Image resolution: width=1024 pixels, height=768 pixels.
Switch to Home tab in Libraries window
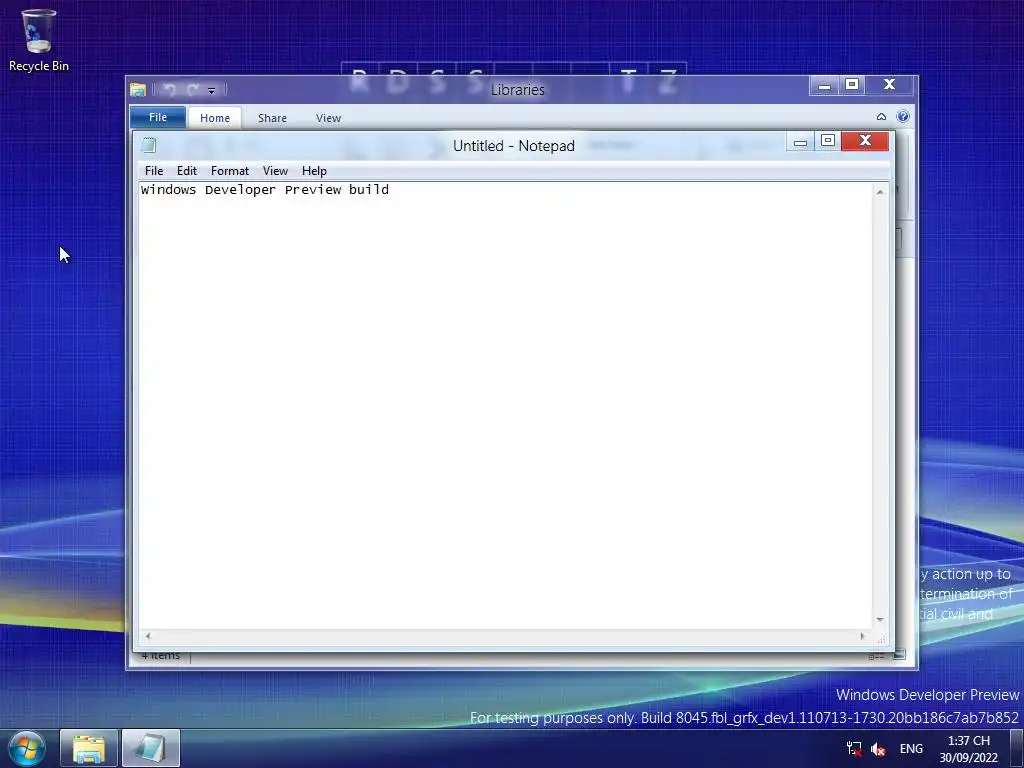215,118
